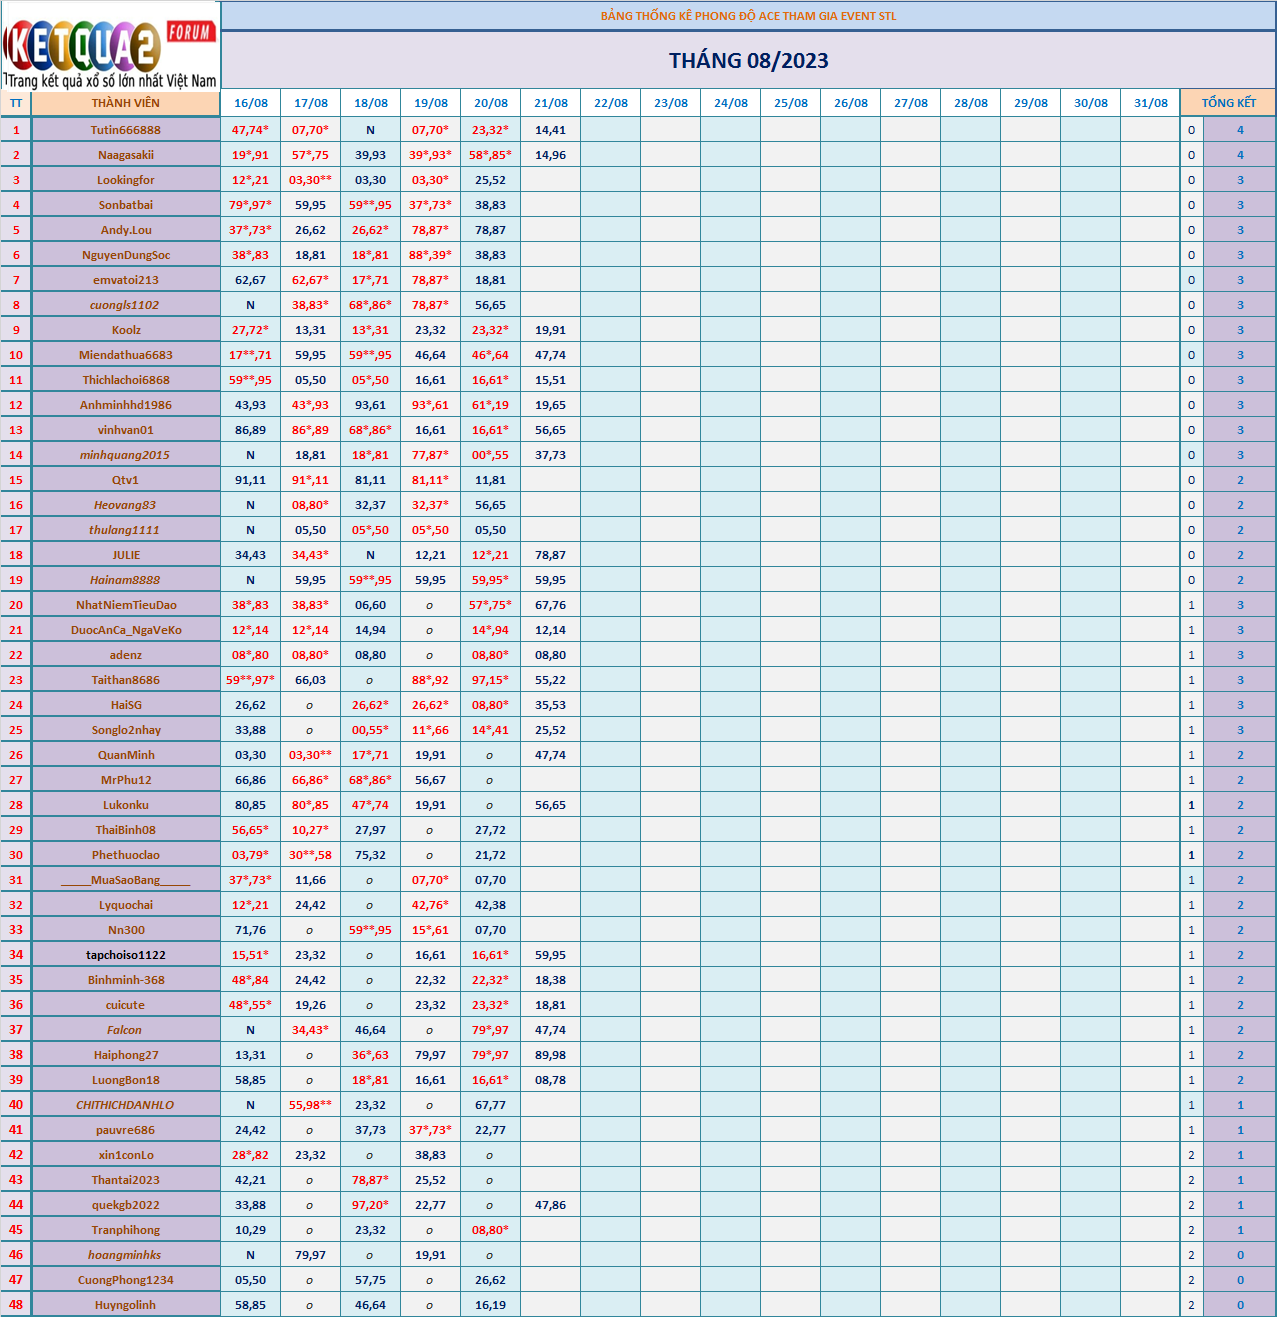This screenshot has height=1317, width=1277.
Task: Select member name Thichlachoi6868
Action: [x=126, y=380]
